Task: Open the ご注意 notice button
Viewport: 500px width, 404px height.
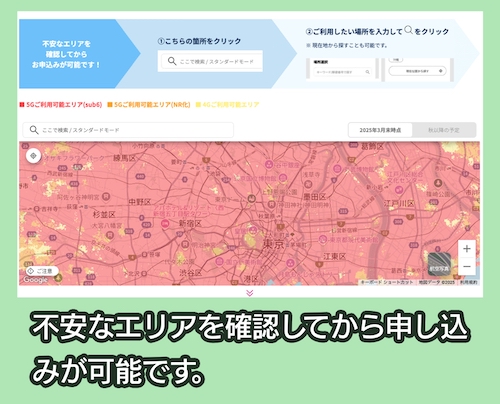Action: coord(42,271)
